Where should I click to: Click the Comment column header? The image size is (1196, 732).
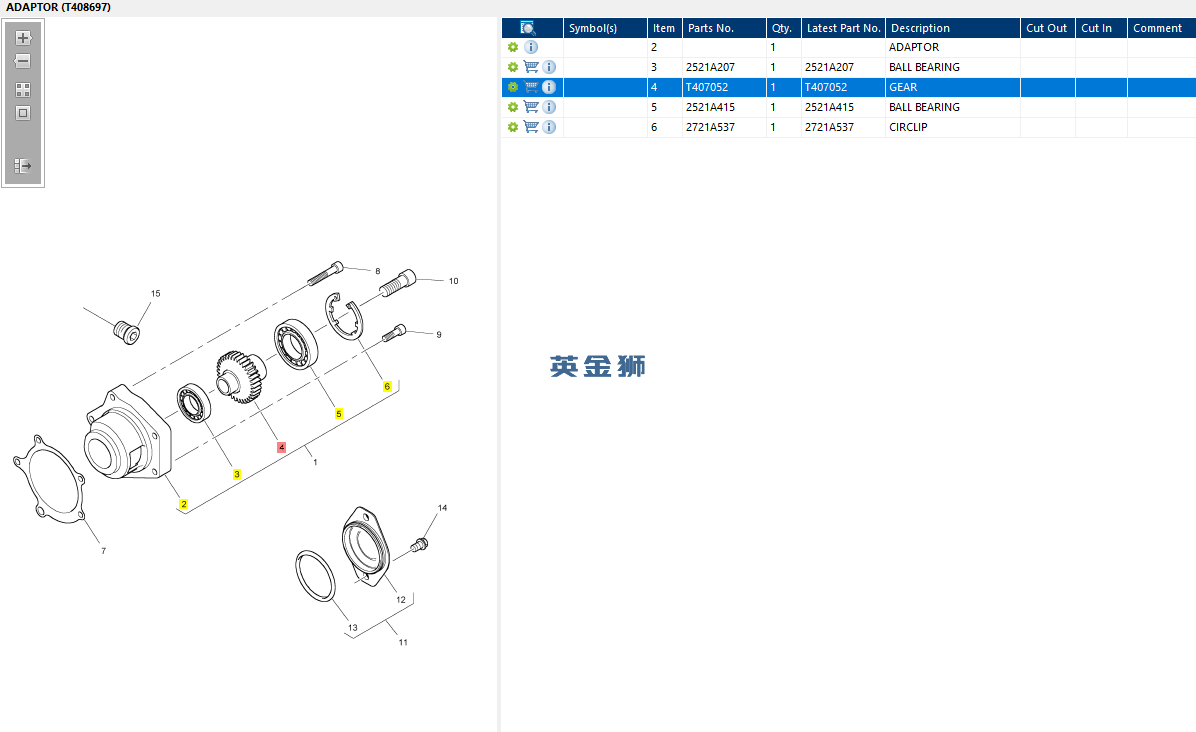click(x=1161, y=28)
